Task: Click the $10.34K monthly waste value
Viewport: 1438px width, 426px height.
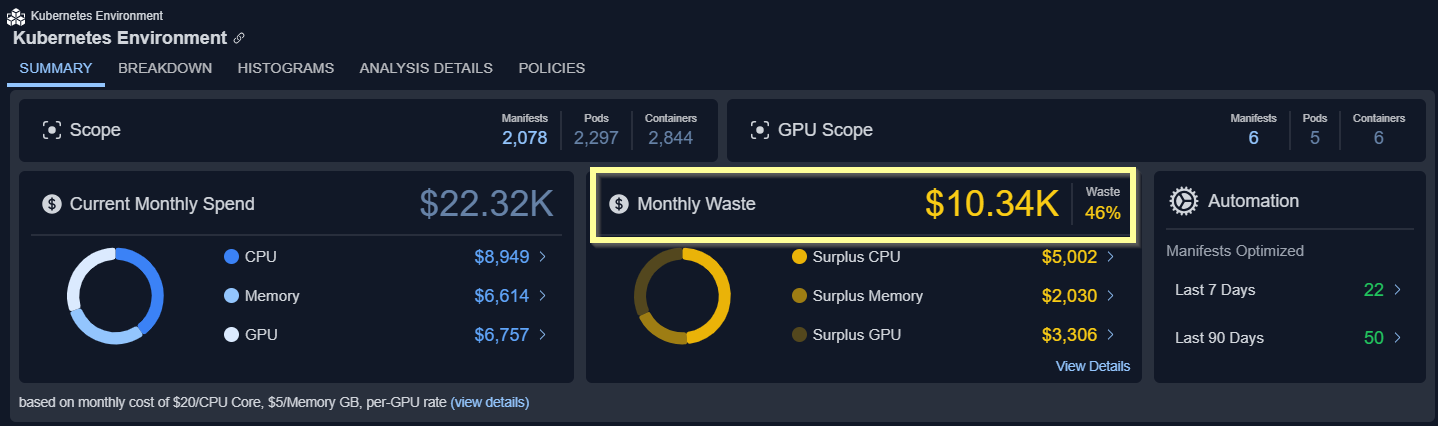Action: pyautogui.click(x=992, y=204)
